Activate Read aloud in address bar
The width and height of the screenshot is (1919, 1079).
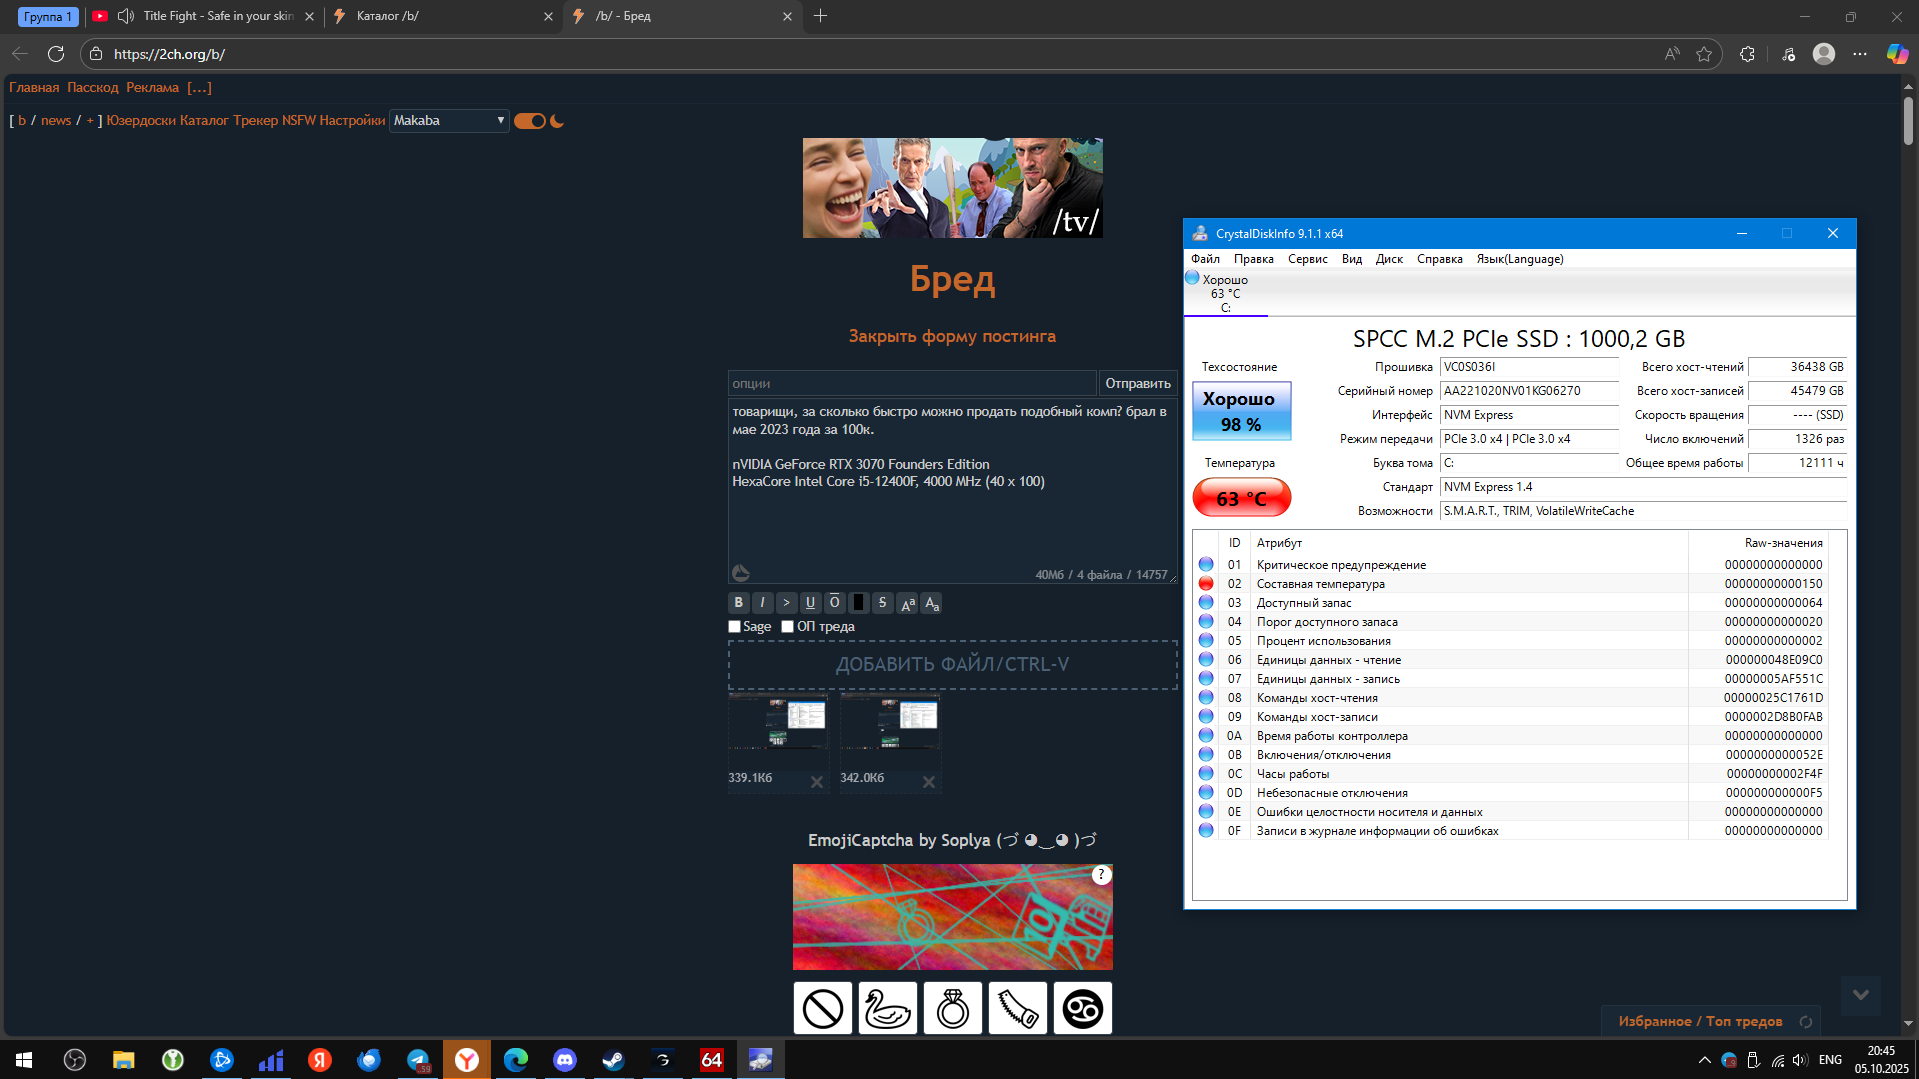click(1672, 54)
